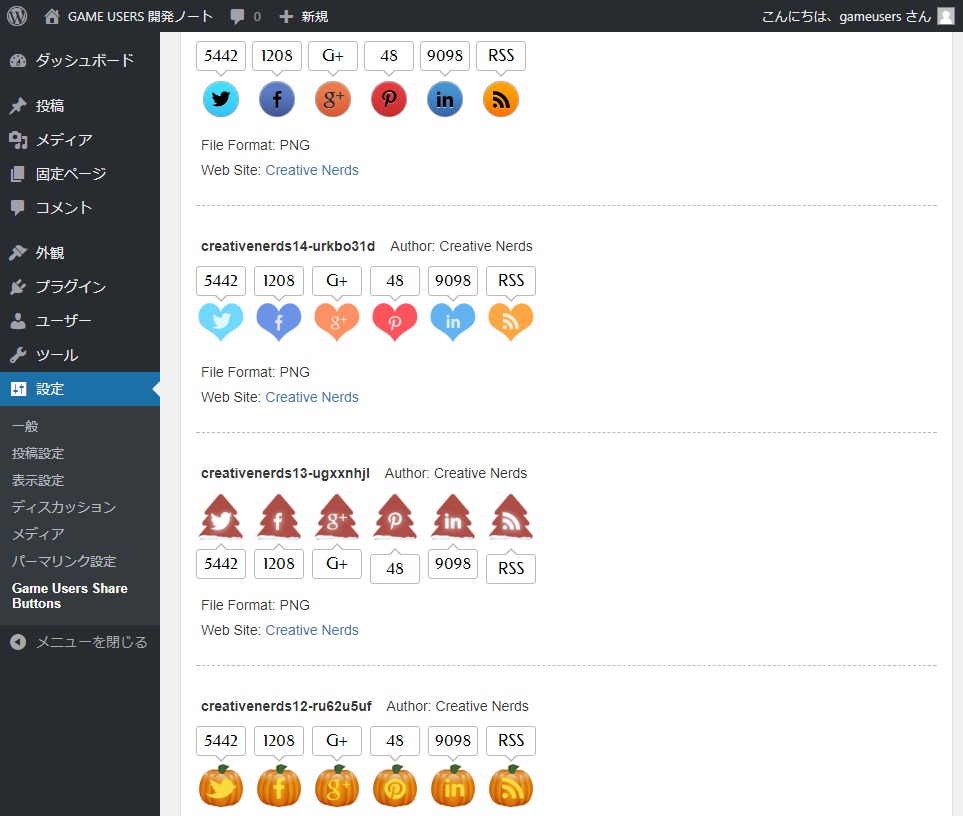Screen dimensions: 963x816
Task: Click GAME USERS 開発ノート site link
Action: click(x=129, y=16)
